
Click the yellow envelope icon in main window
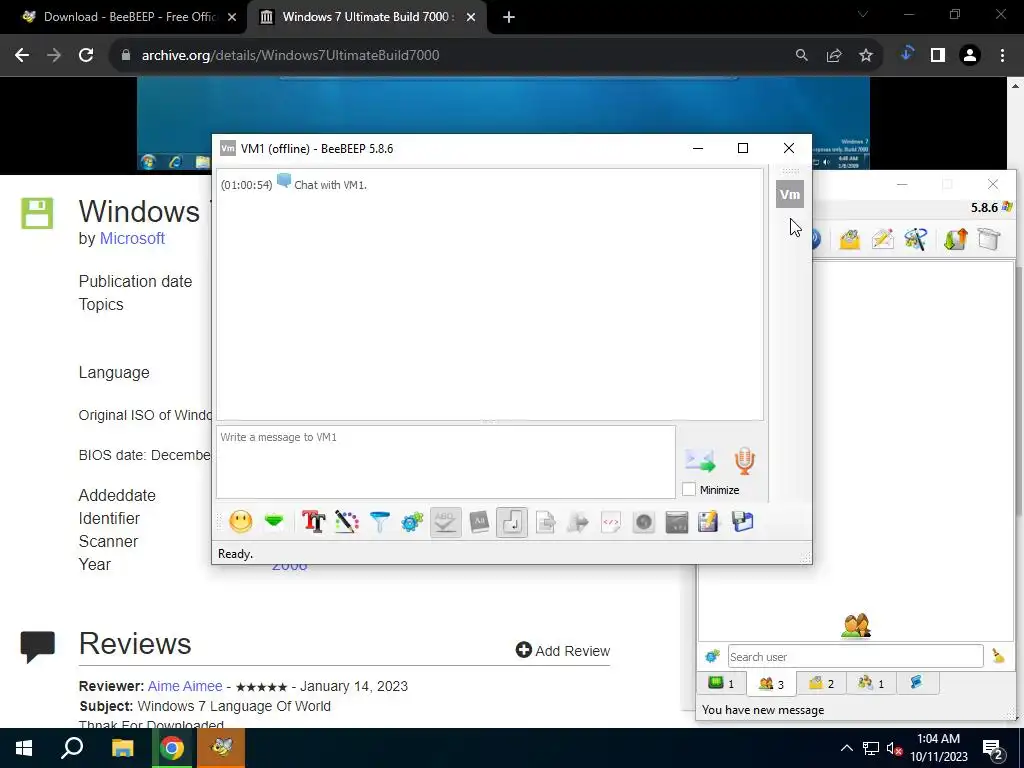pos(850,239)
